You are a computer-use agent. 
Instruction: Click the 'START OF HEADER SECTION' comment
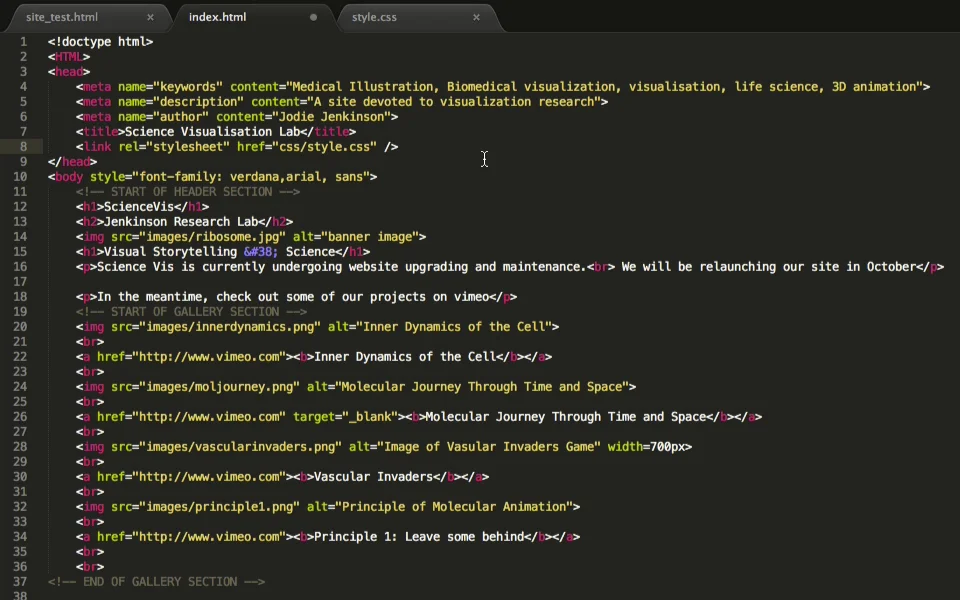[188, 192]
